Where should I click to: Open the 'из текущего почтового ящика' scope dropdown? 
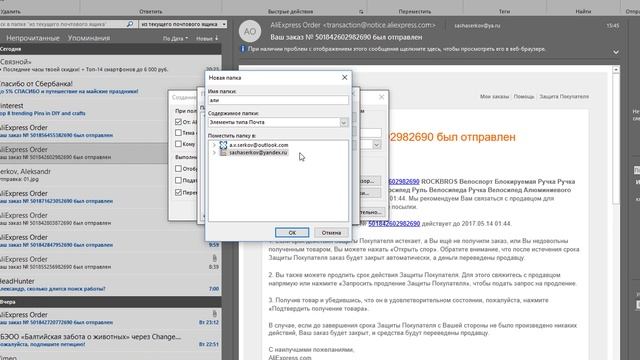click(183, 24)
